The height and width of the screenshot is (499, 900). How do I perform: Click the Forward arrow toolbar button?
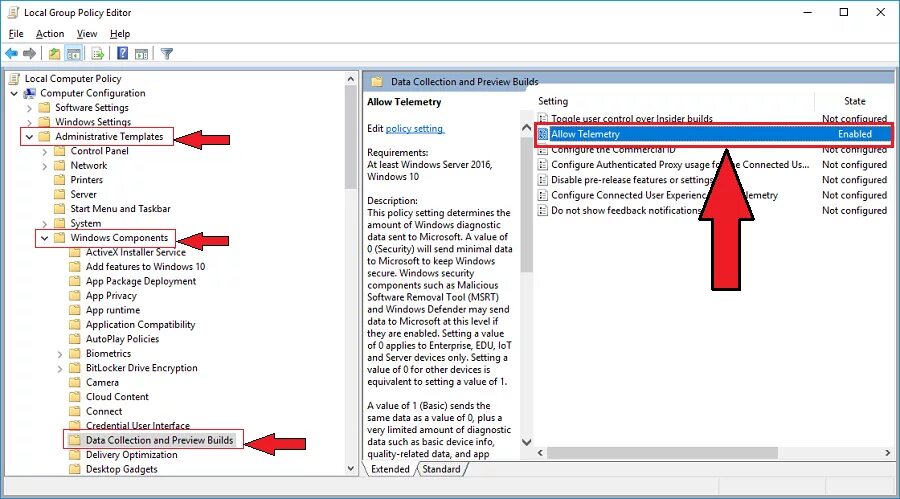click(x=29, y=54)
